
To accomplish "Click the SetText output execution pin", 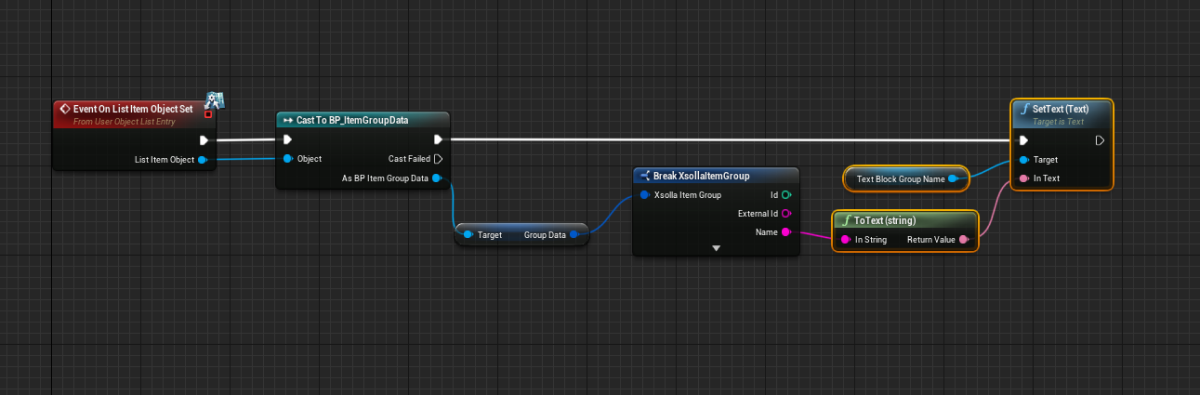I will pyautogui.click(x=1099, y=140).
